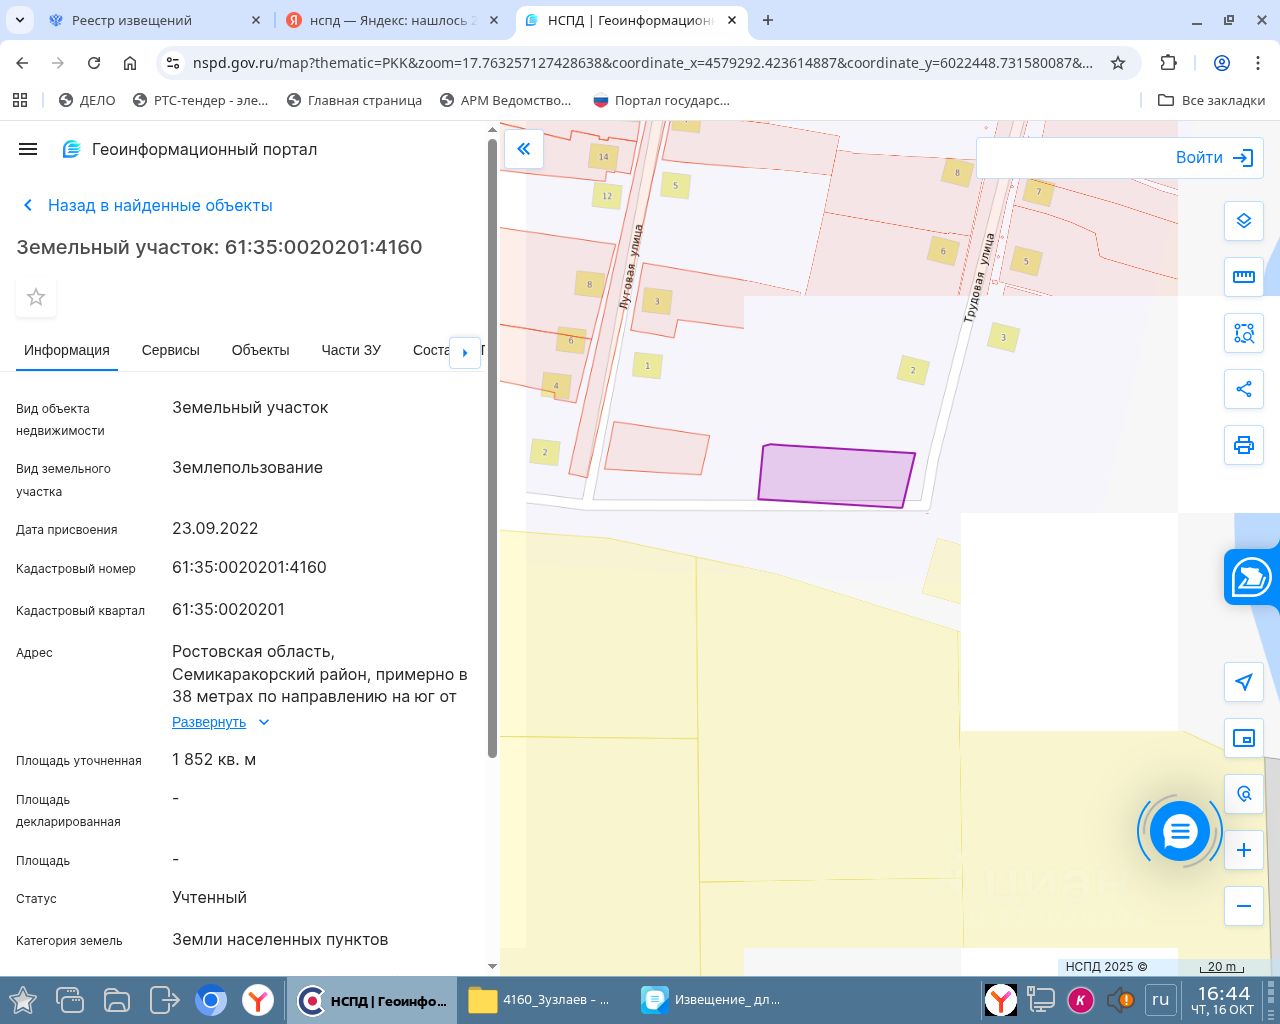View site information in address bar
The width and height of the screenshot is (1280, 1024).
(x=173, y=63)
